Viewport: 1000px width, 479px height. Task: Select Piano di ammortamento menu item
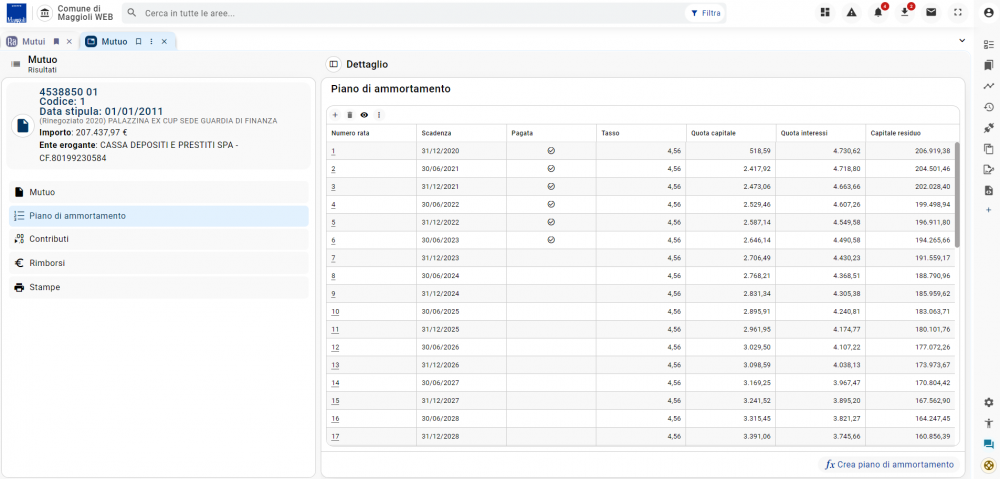coord(159,216)
